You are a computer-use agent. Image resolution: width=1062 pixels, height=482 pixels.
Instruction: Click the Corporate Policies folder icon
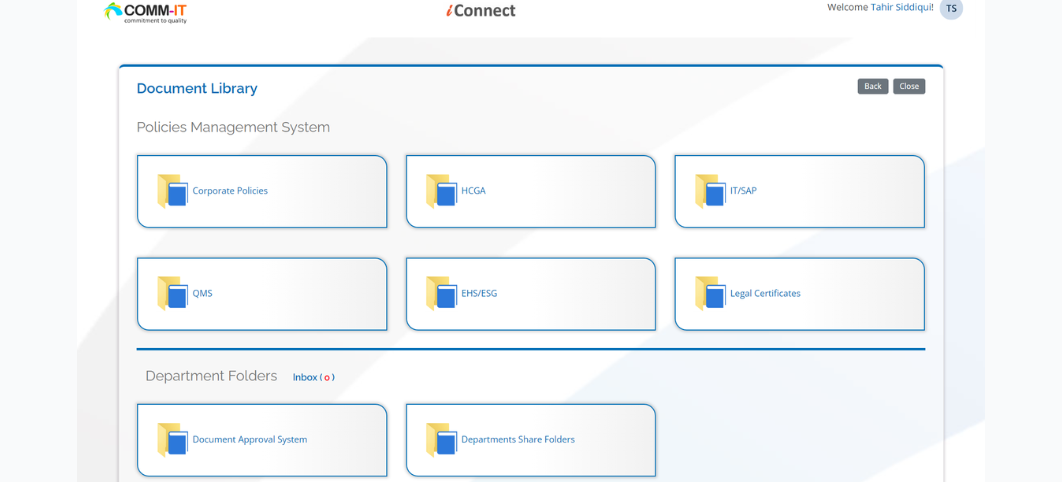[172, 191]
